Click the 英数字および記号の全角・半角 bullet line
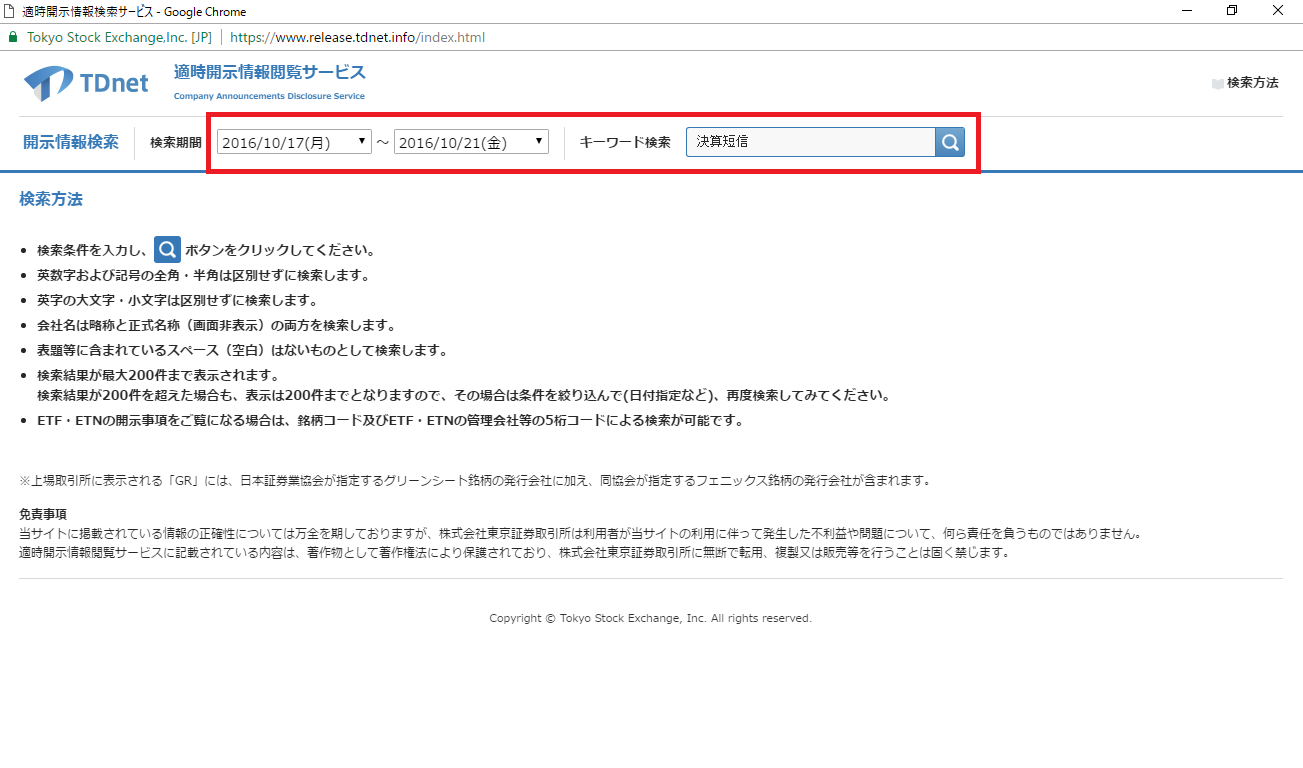The width and height of the screenshot is (1303, 768). 203,275
